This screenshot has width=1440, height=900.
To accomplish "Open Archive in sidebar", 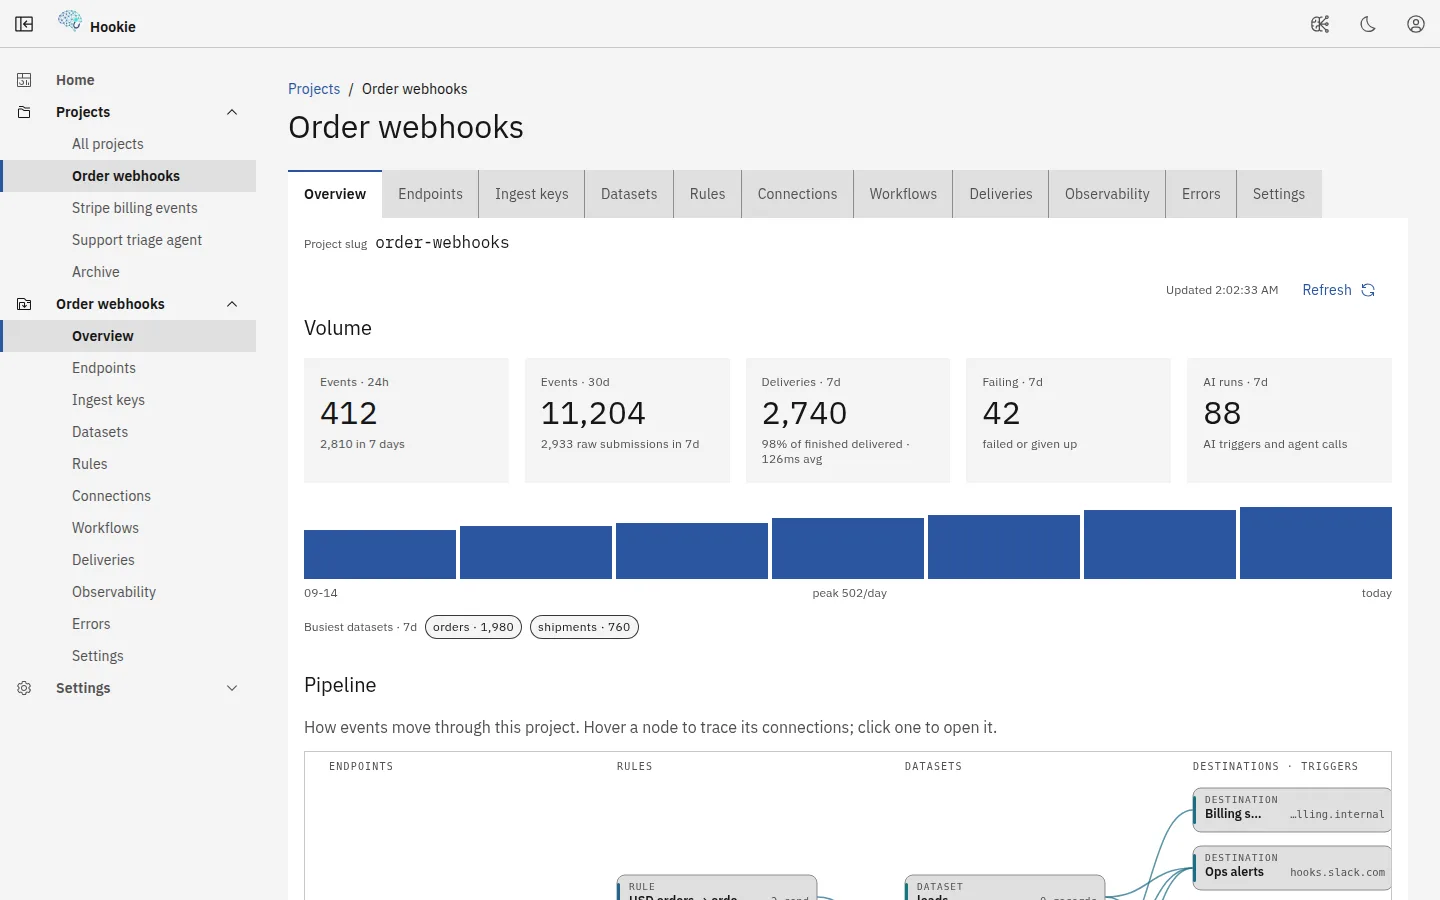I will coord(128,272).
